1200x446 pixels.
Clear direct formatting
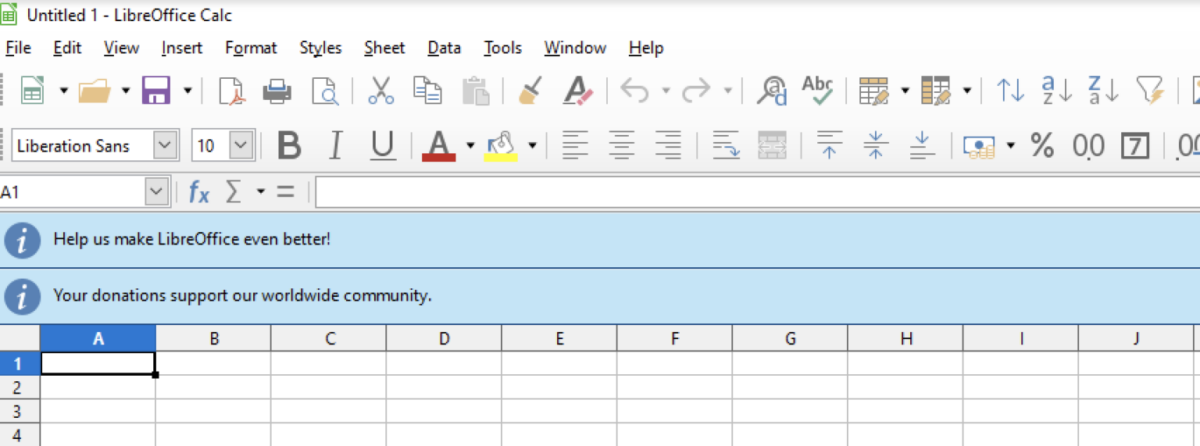click(x=578, y=92)
